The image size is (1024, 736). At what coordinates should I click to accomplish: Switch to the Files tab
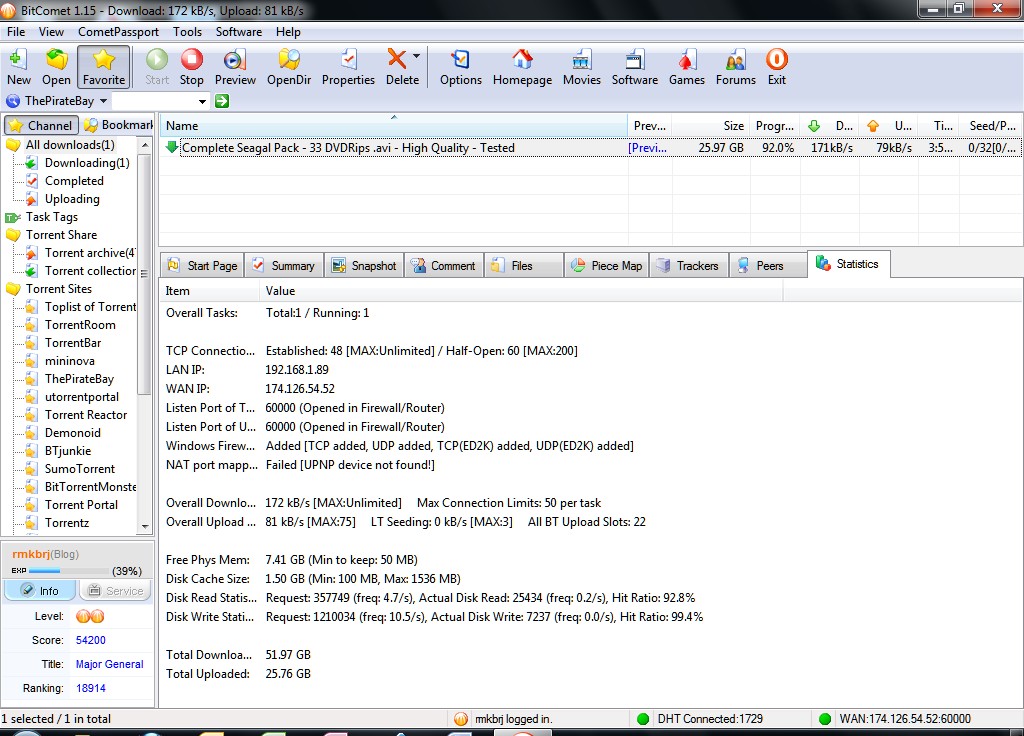click(x=524, y=266)
